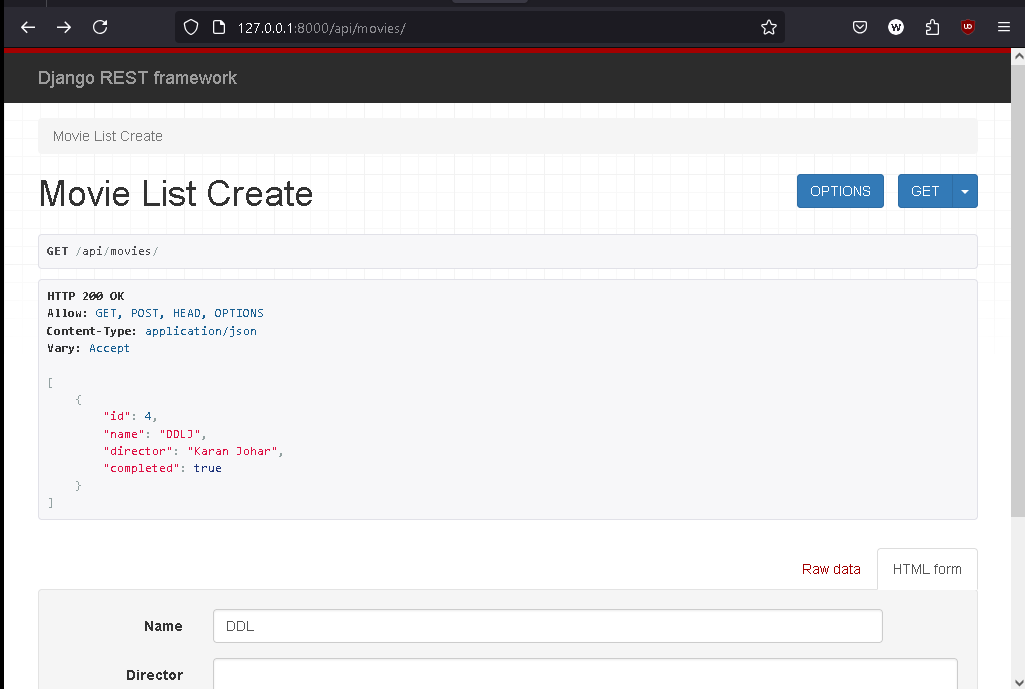
Task: Click the Director field label
Action: (x=154, y=675)
